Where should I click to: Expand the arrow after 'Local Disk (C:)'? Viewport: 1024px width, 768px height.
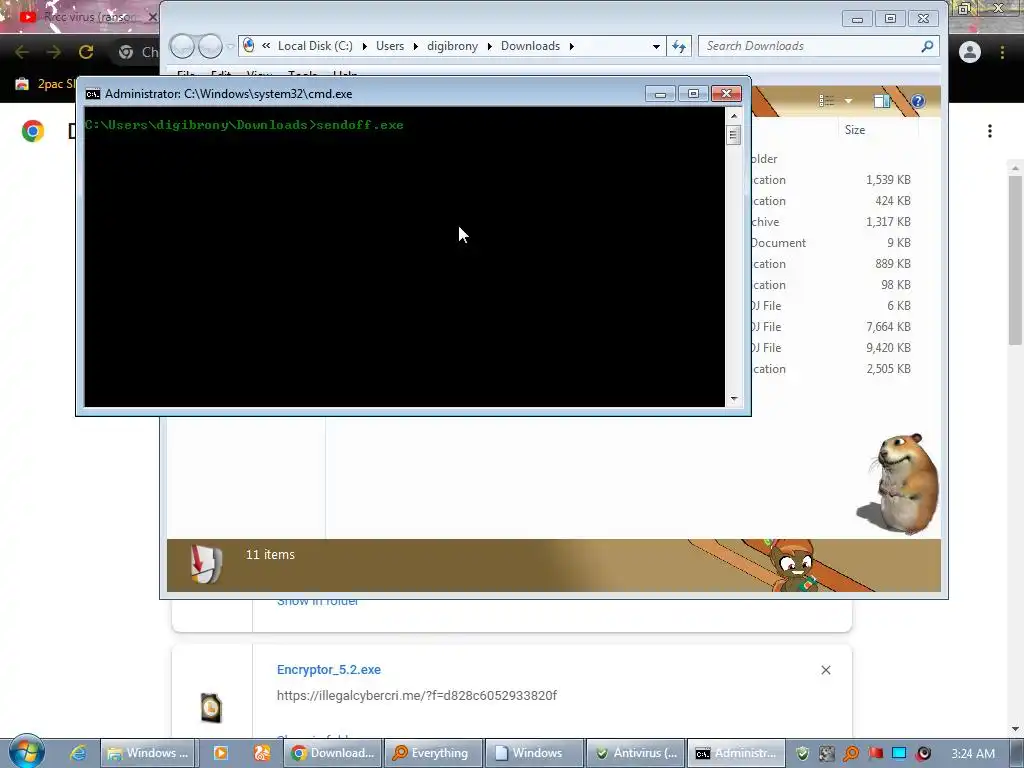pos(364,46)
